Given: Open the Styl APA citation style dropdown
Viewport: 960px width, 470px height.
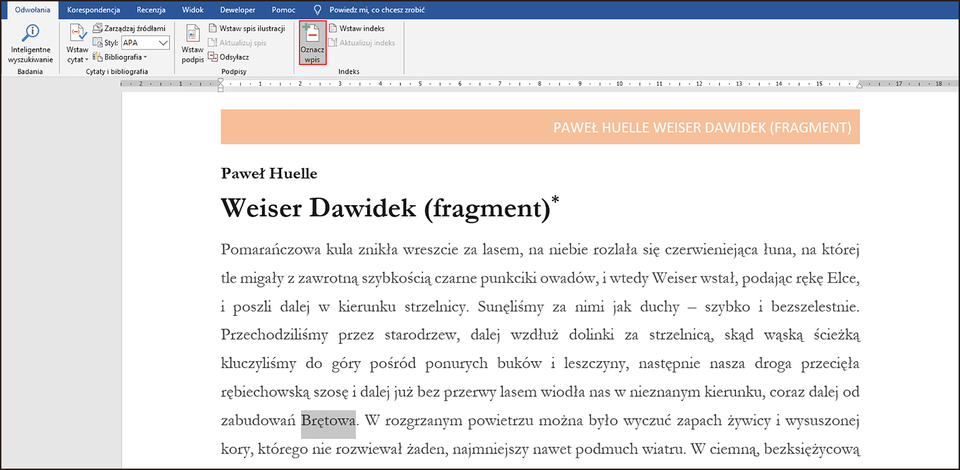Looking at the screenshot, I should (x=145, y=43).
